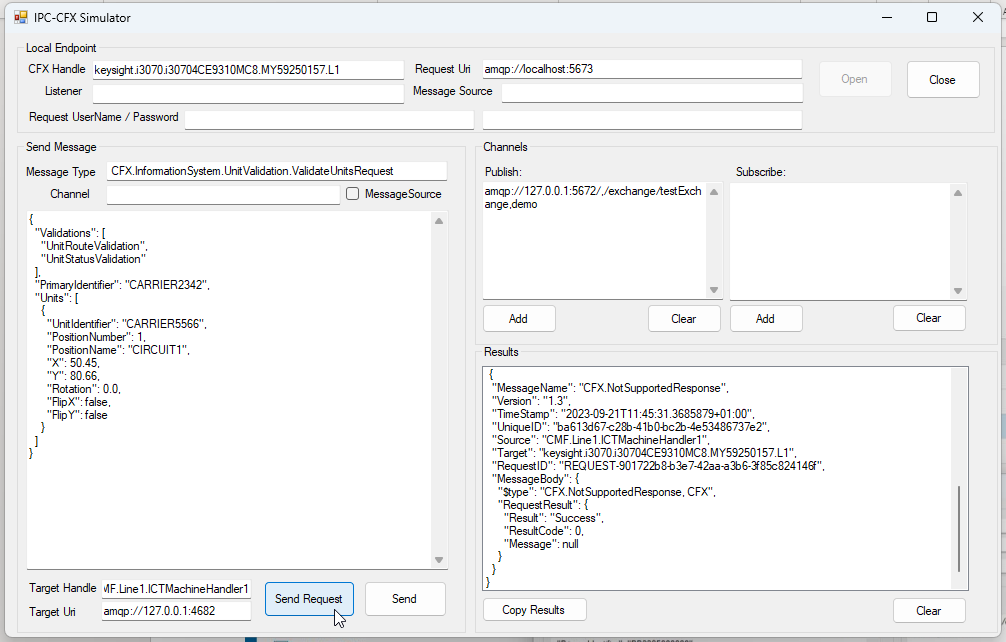
Task: Click the "TimeStamp" result line
Action: coord(624,414)
